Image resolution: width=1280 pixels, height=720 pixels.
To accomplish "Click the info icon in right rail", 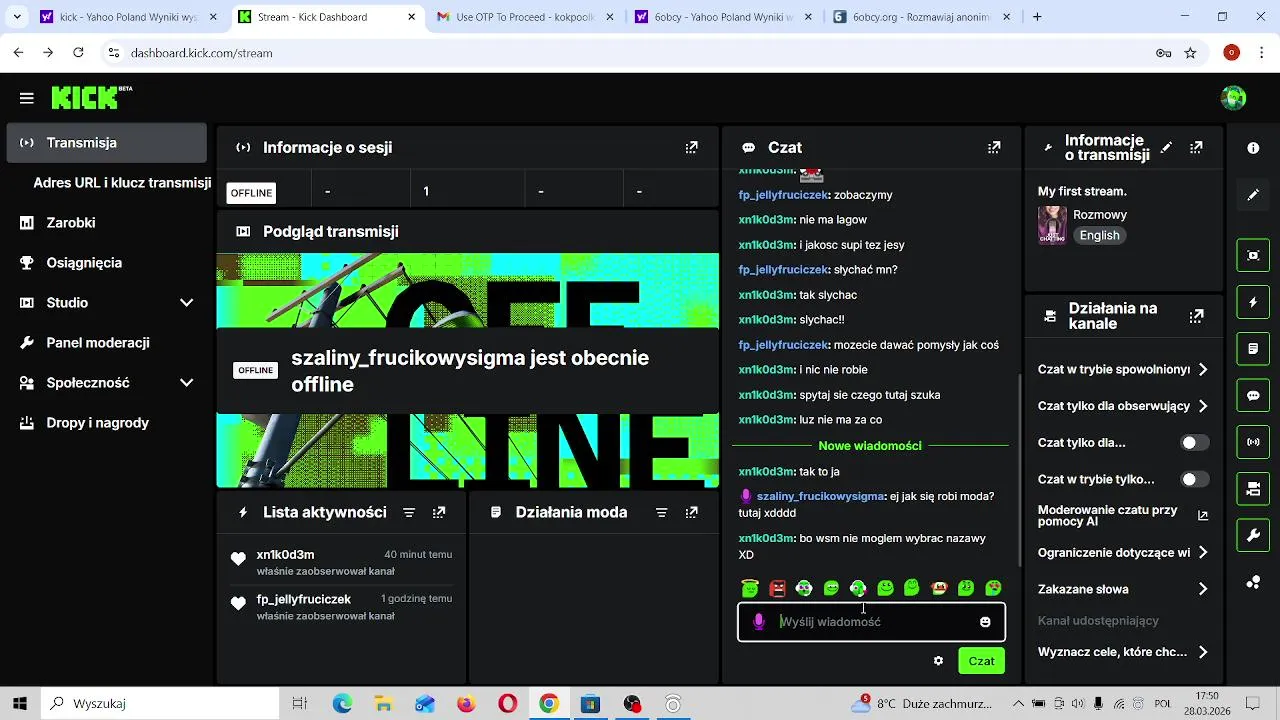I will pos(1253,148).
